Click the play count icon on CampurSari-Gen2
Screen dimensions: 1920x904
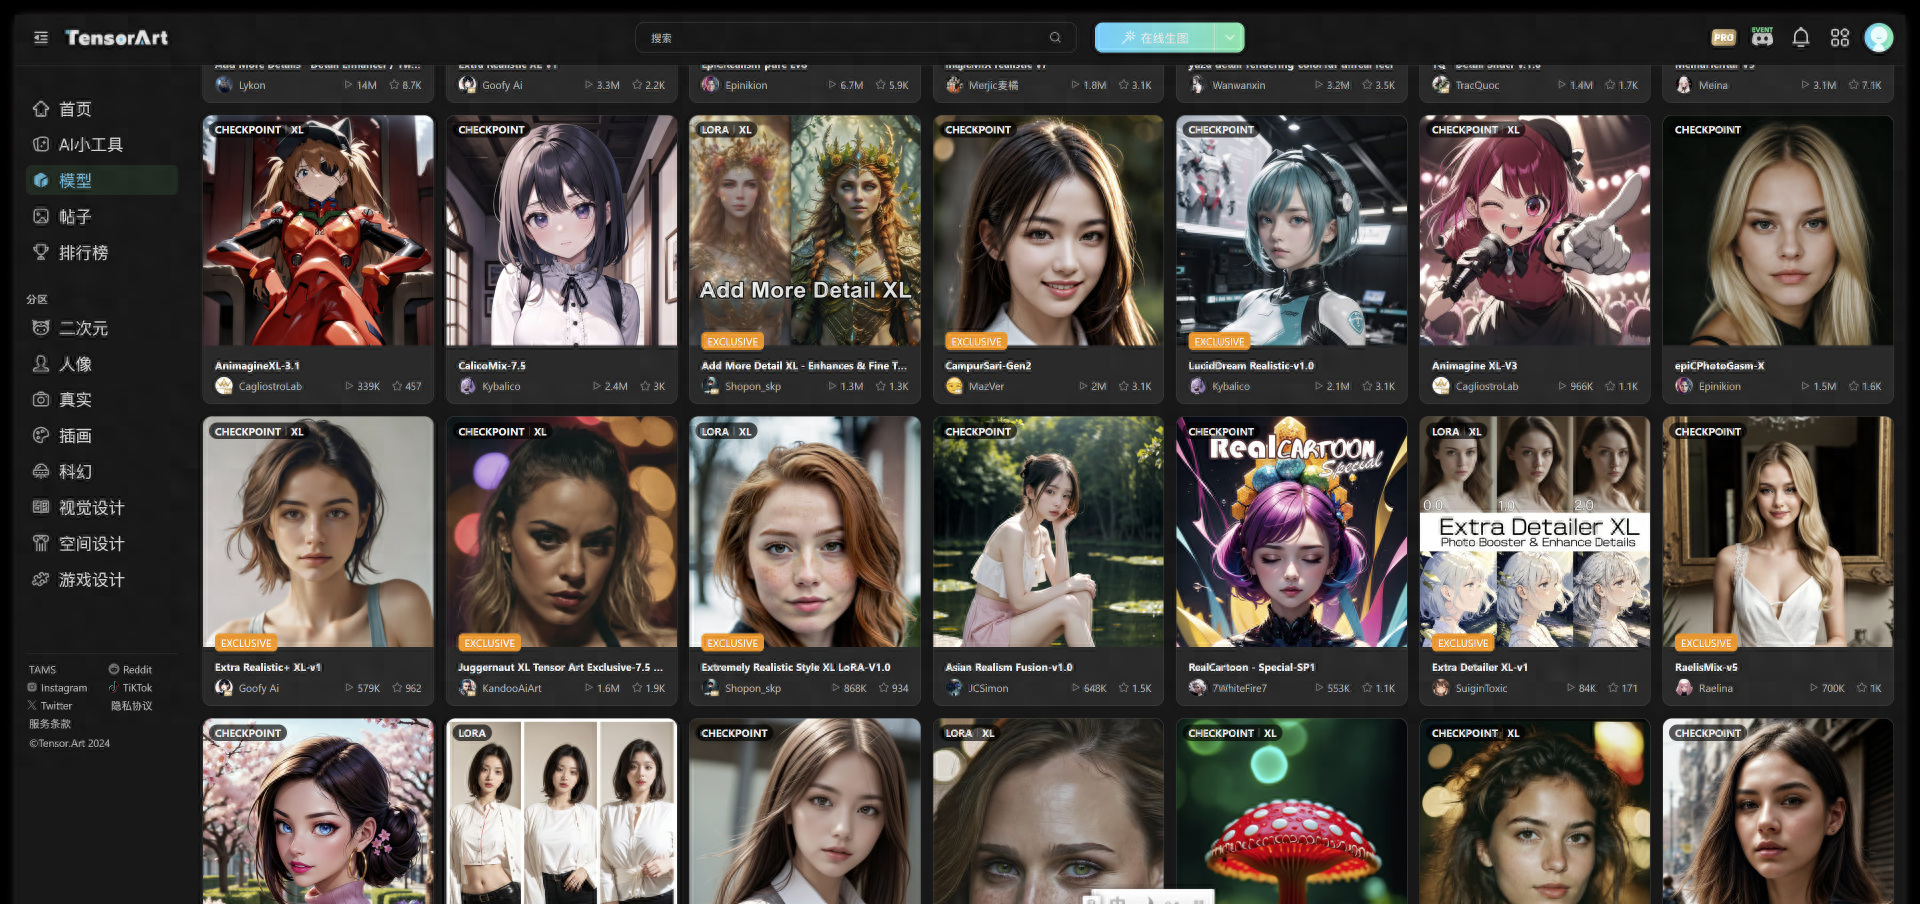[x=1084, y=386]
